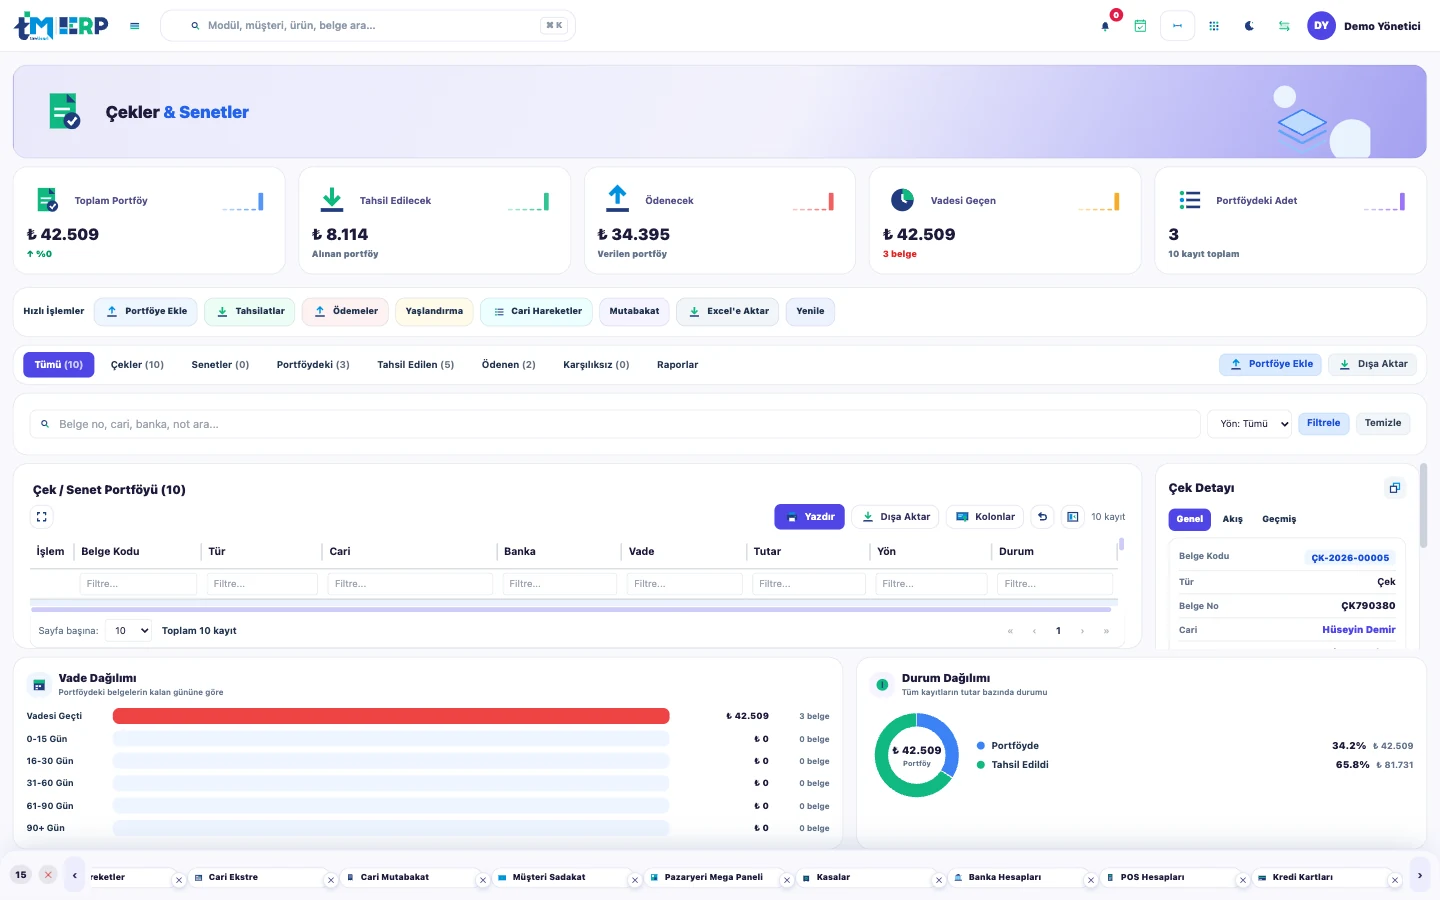Click the green swap arrows icon
The width and height of the screenshot is (1440, 900).
pos(1284,26)
